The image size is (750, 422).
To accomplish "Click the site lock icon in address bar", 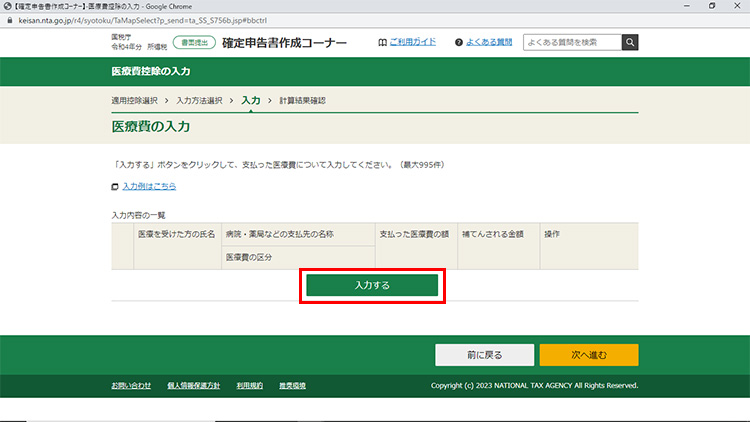I will pyautogui.click(x=10, y=19).
